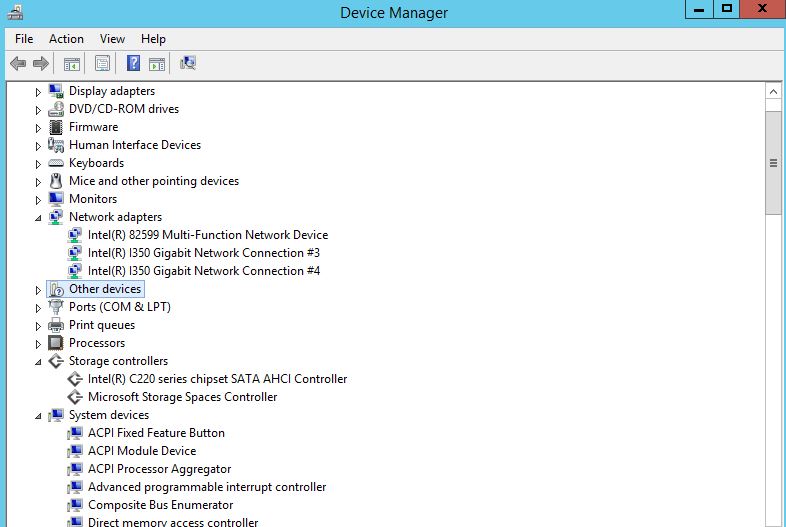This screenshot has width=786, height=527.
Task: Click the Print queues printer icon
Action: [x=56, y=325]
